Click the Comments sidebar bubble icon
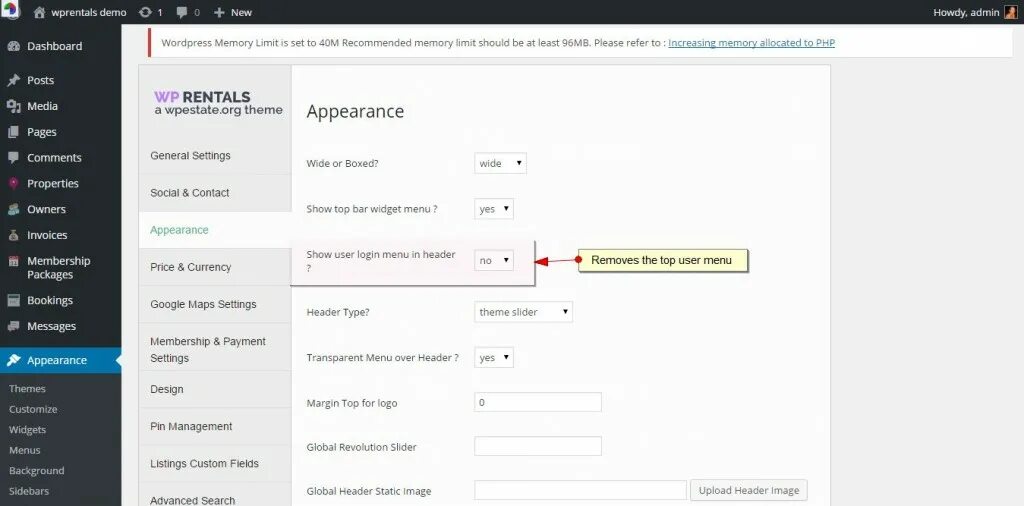Viewport: 1024px width, 506px height. 13,157
